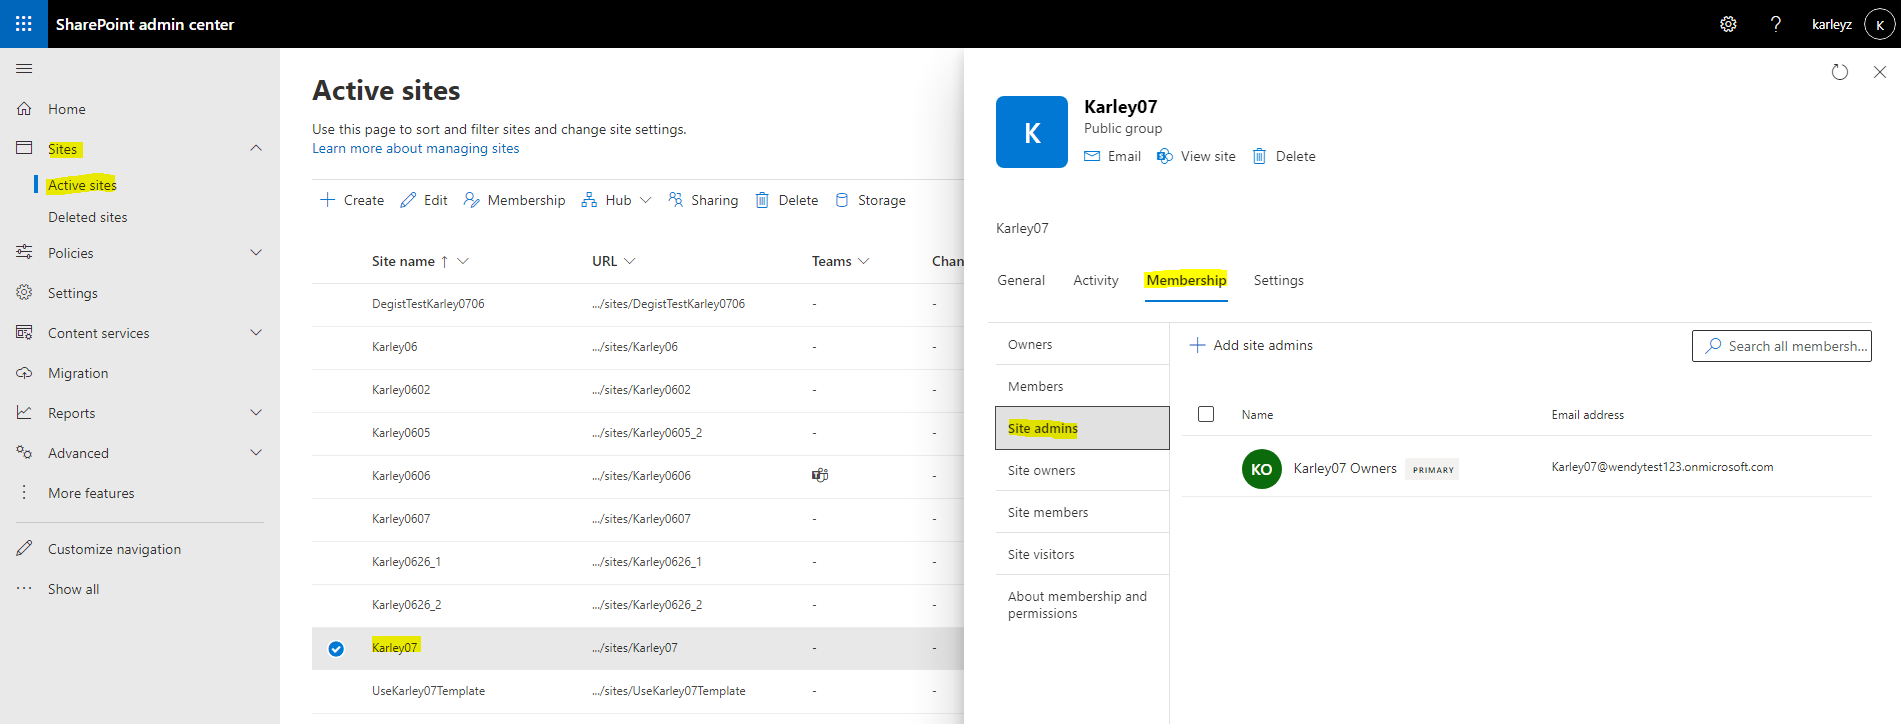1901x724 pixels.
Task: Click the Content services icon
Action: 24,332
